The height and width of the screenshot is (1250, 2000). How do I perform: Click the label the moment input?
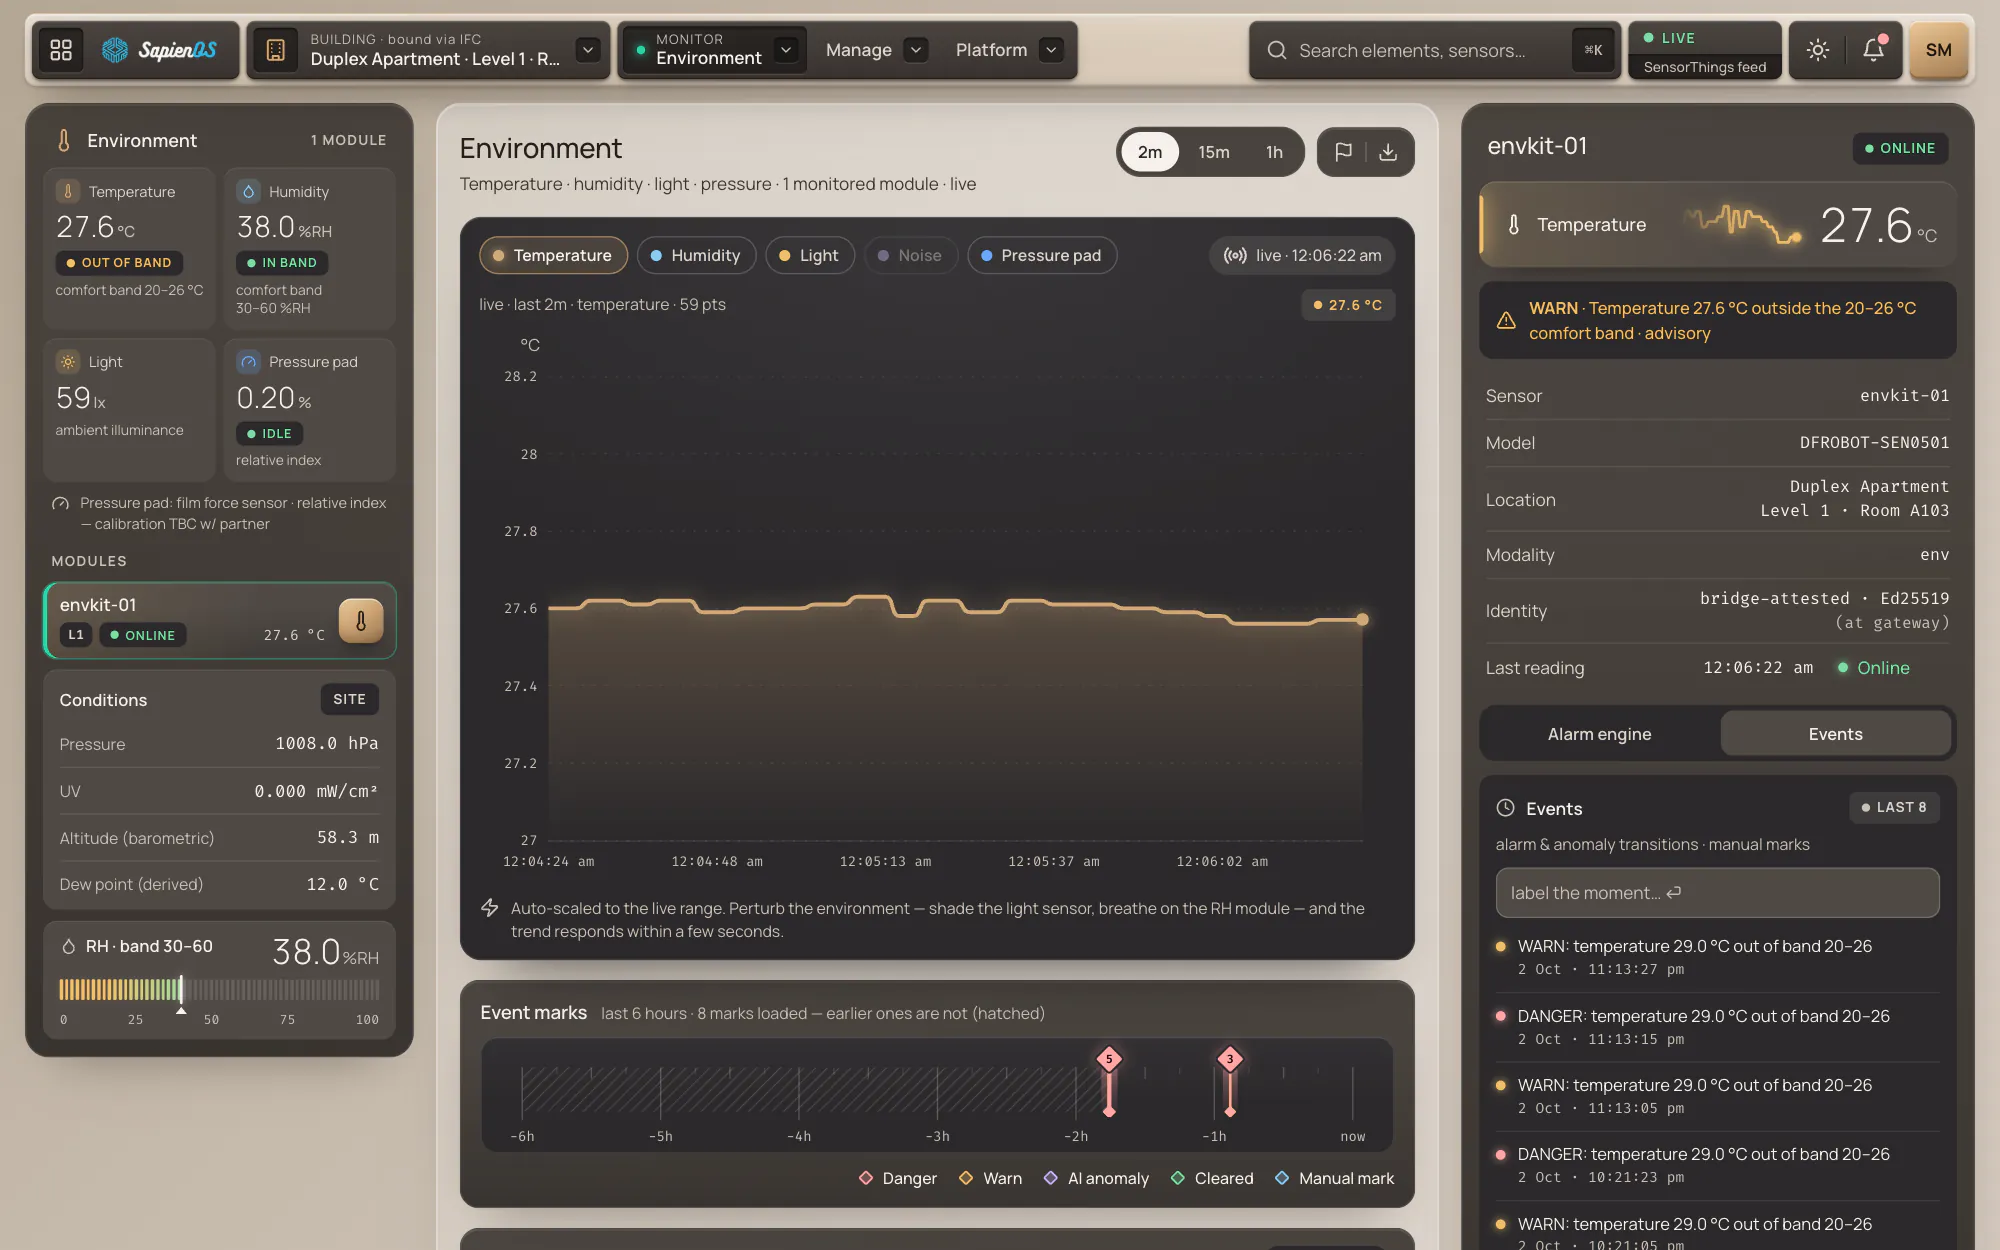[1717, 893]
